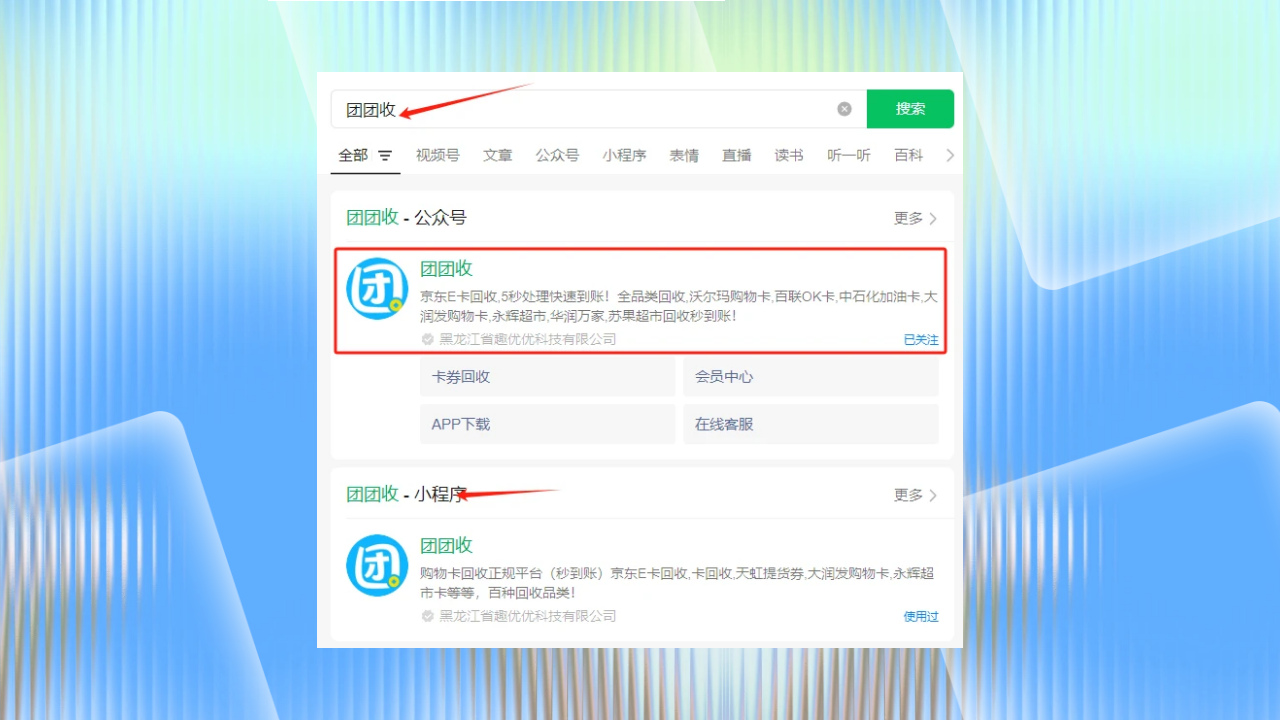Open the 公众号 tab
Image resolution: width=1280 pixels, height=720 pixels.
pos(557,155)
